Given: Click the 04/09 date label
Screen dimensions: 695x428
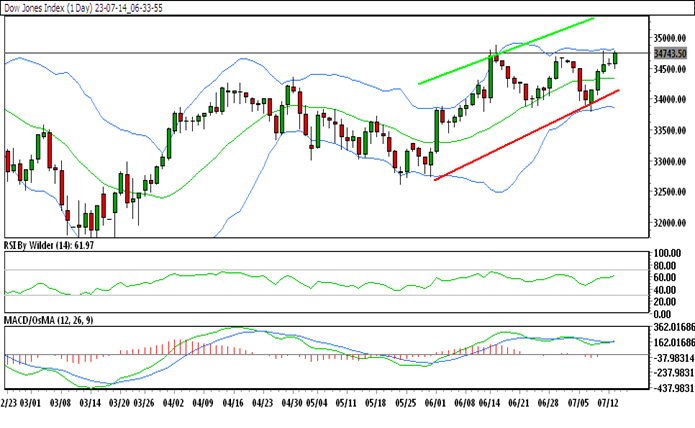Looking at the screenshot, I should pyautogui.click(x=203, y=403).
